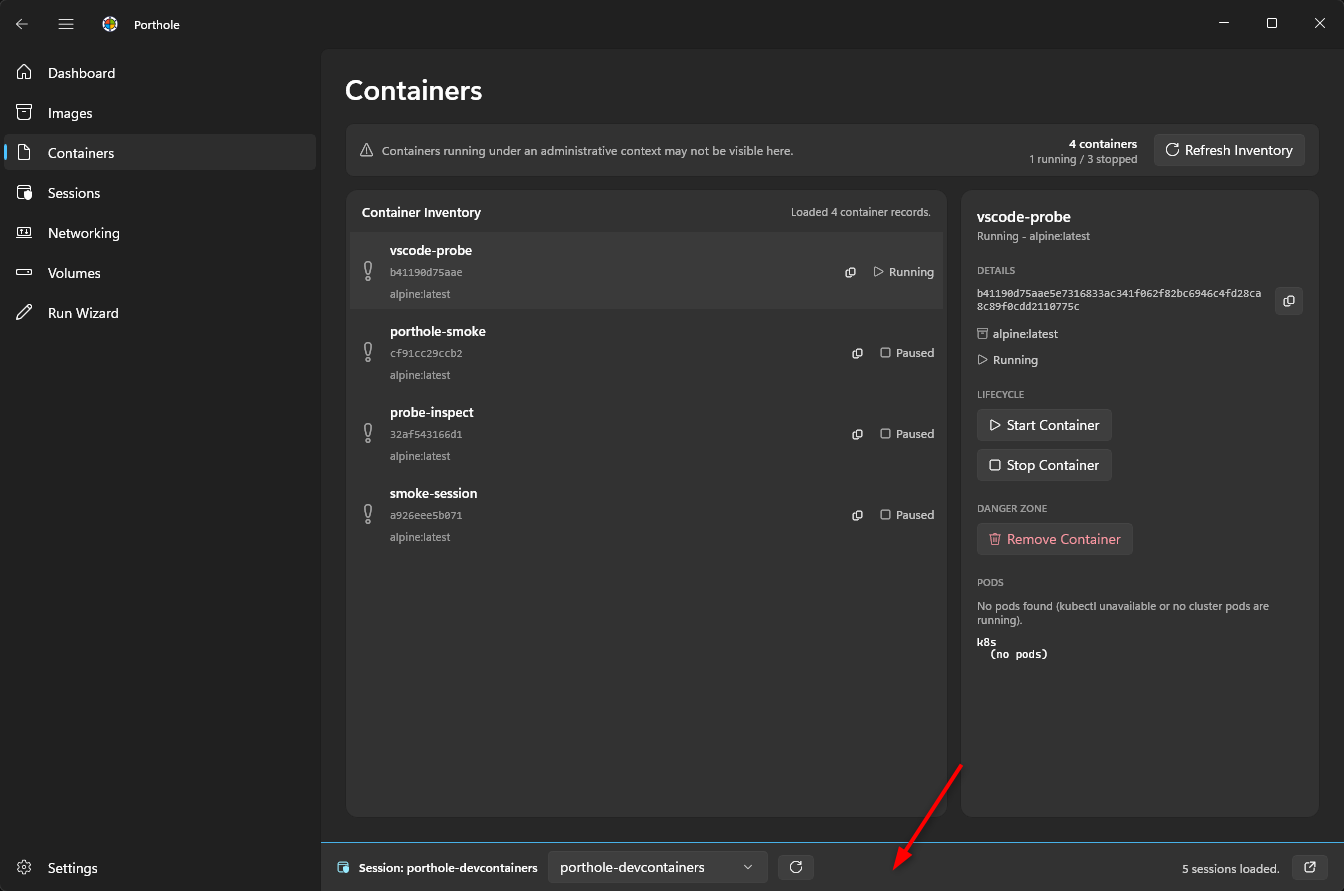Click 'Loaded 4 container records.' text
The image size is (1344, 891).
click(x=861, y=212)
